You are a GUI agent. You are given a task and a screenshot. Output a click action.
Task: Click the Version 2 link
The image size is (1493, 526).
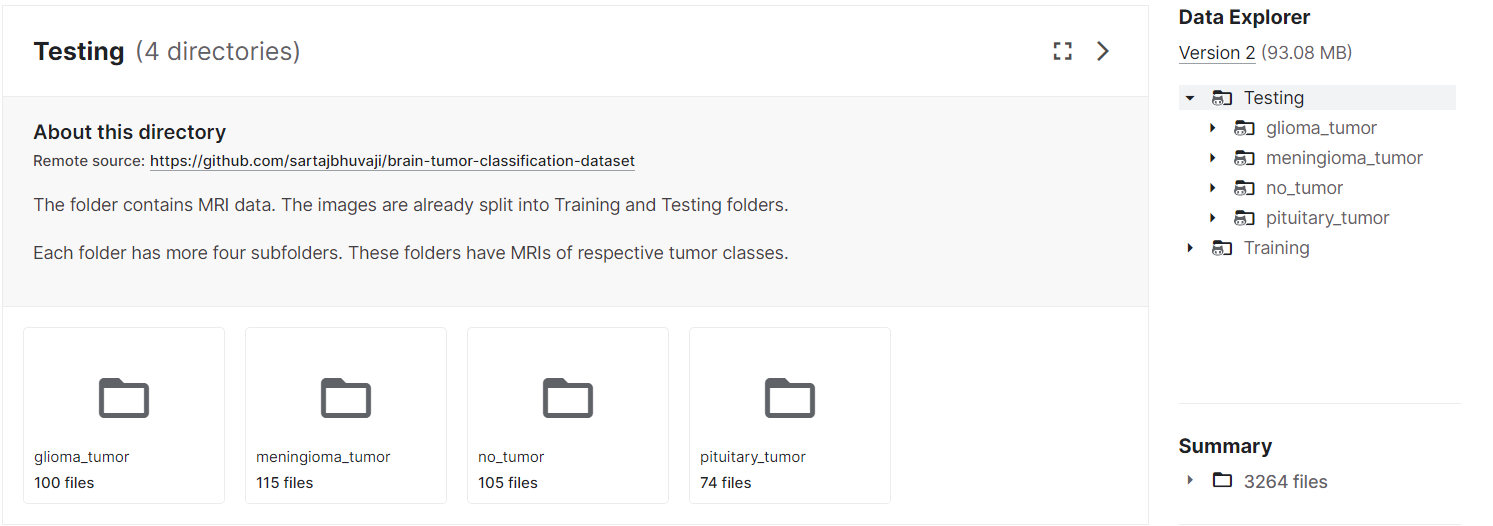1216,53
